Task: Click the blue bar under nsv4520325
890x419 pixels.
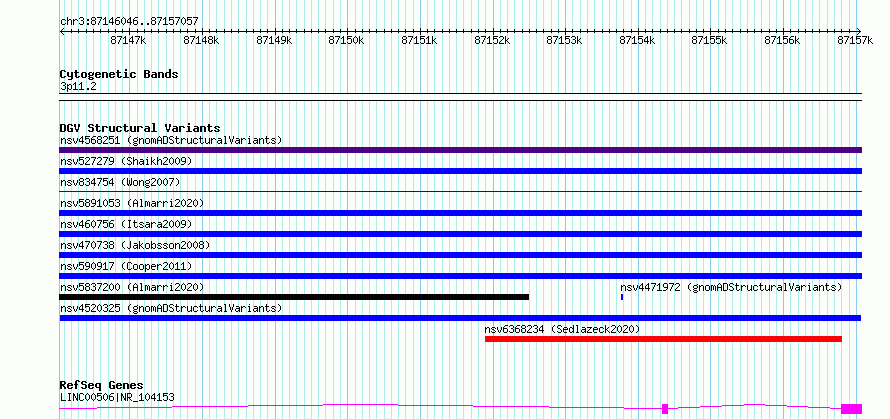Action: click(460, 318)
